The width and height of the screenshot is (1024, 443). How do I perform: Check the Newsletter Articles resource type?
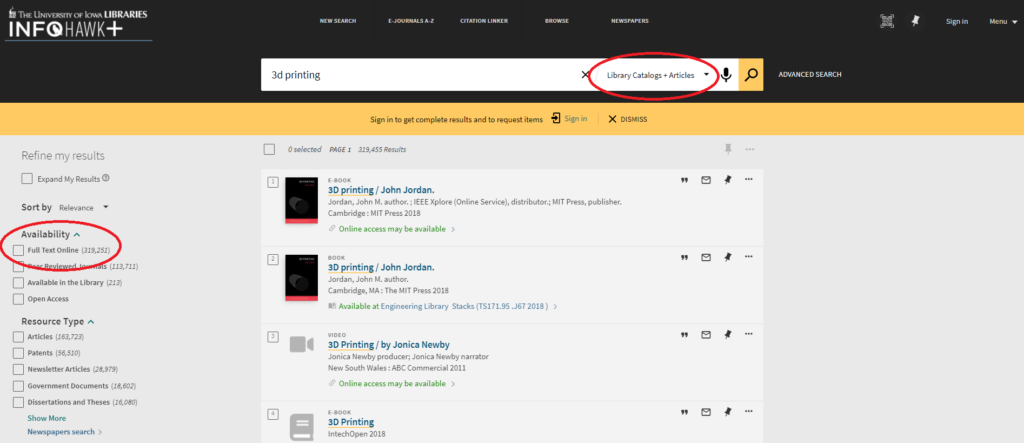click(x=18, y=369)
